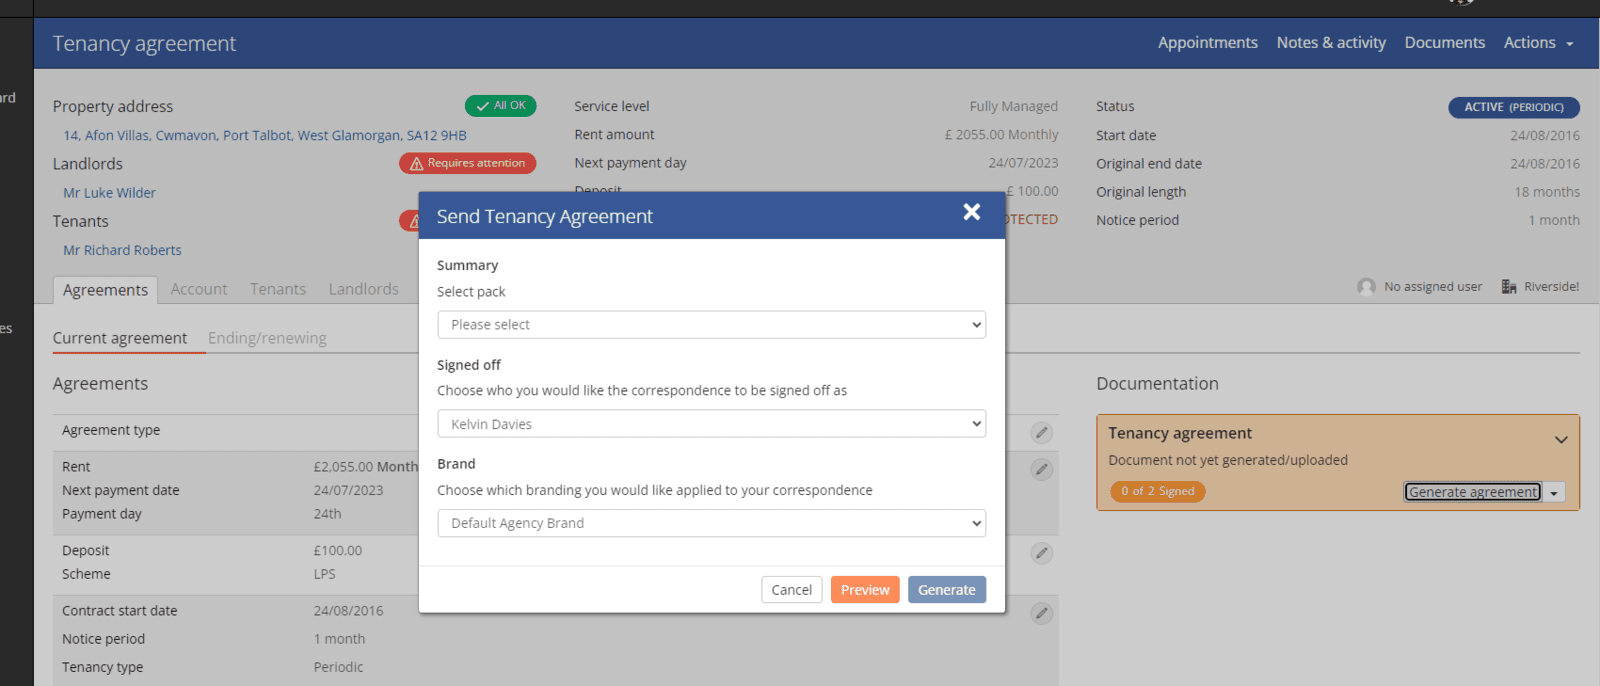Open the Default Agency Brand dropdown
This screenshot has width=1600, height=686.
tap(711, 523)
